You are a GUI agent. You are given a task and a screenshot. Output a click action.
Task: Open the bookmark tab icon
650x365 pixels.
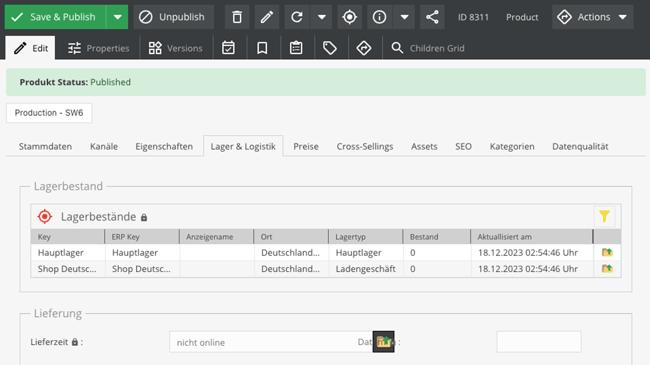click(x=262, y=48)
